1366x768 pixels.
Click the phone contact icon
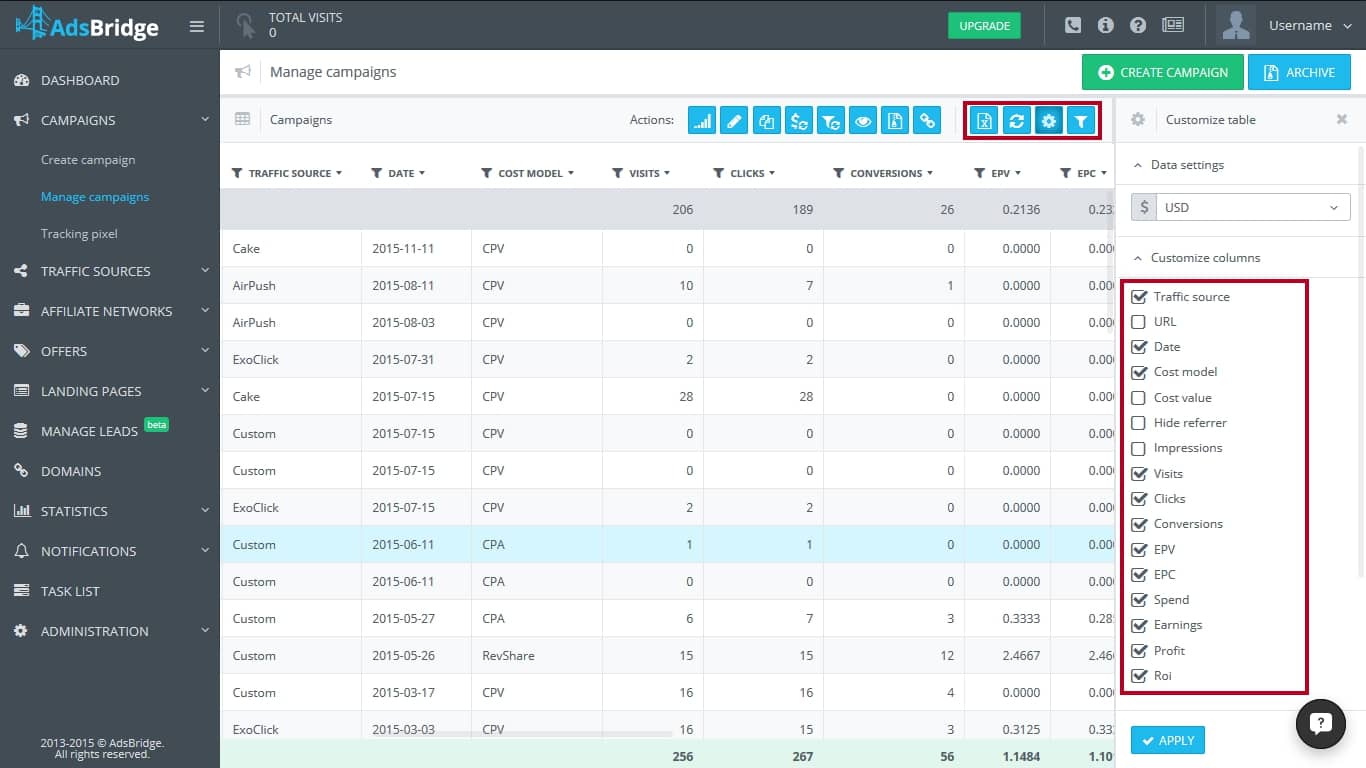[1073, 25]
